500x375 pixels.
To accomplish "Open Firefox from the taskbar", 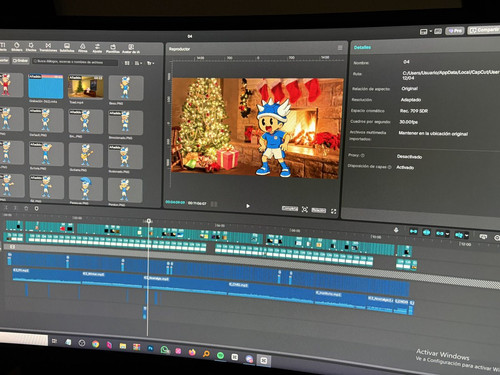I will coord(192,352).
